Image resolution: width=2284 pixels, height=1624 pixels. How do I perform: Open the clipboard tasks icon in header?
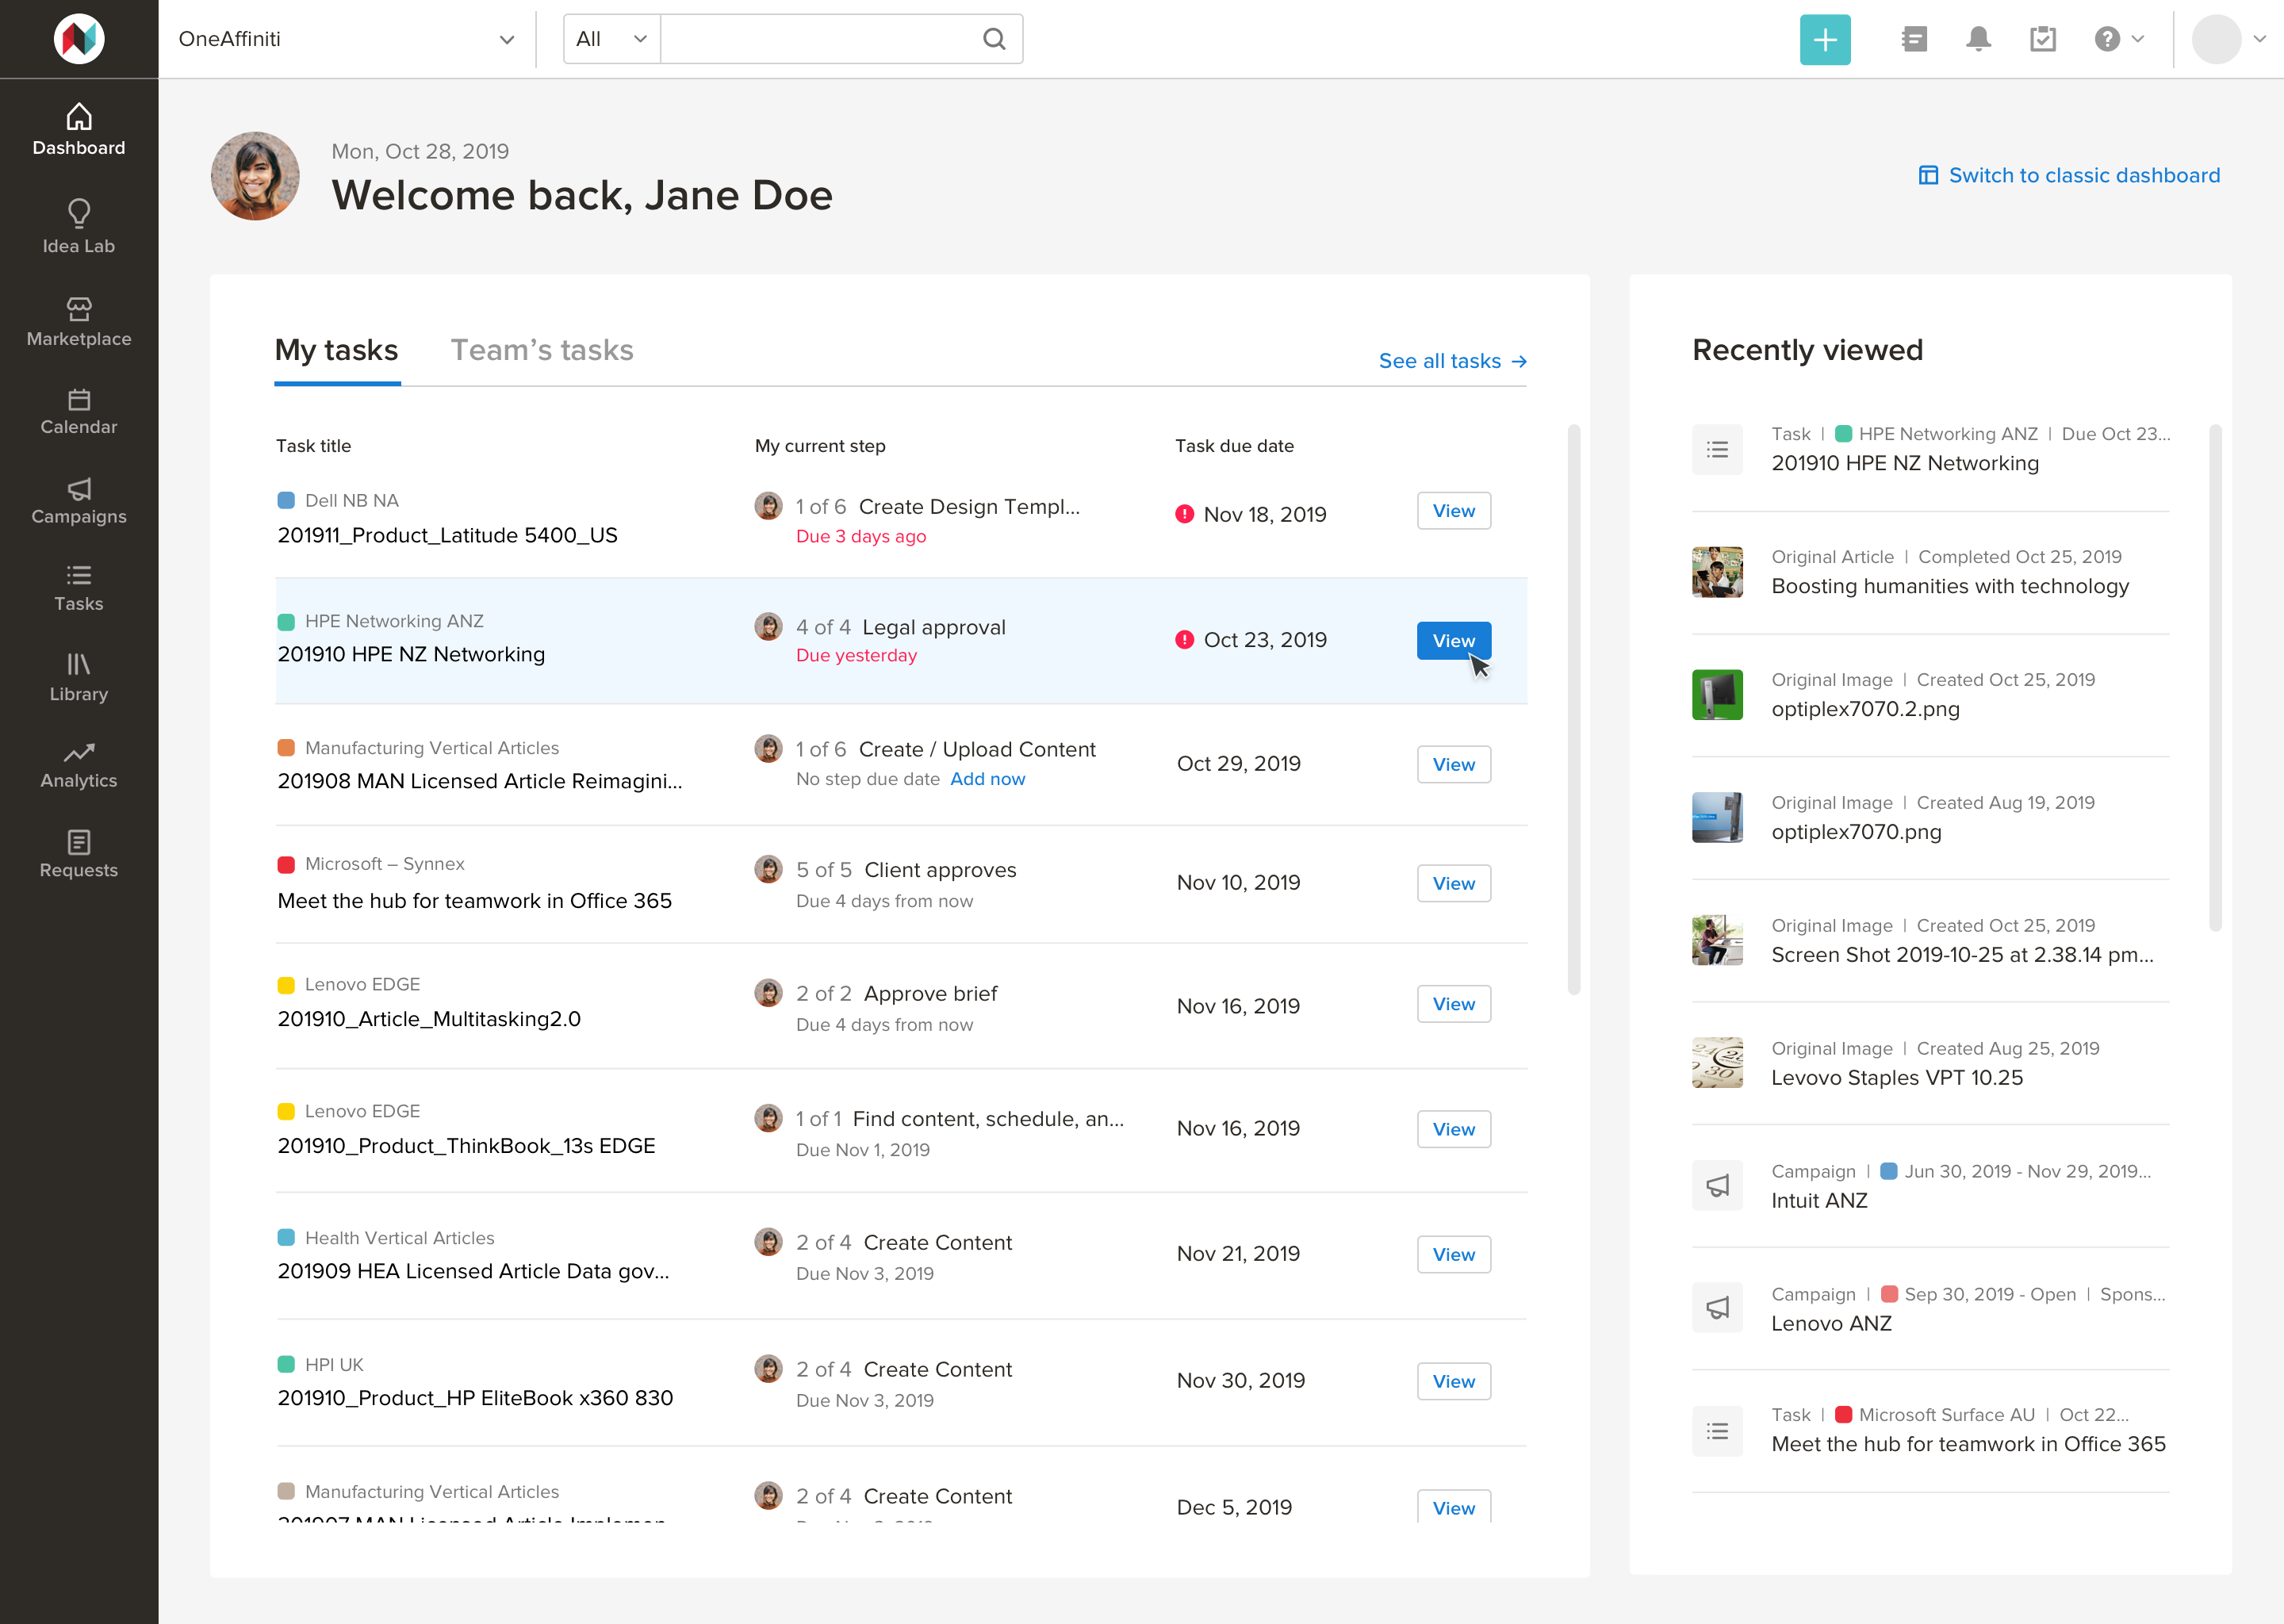[x=2042, y=39]
